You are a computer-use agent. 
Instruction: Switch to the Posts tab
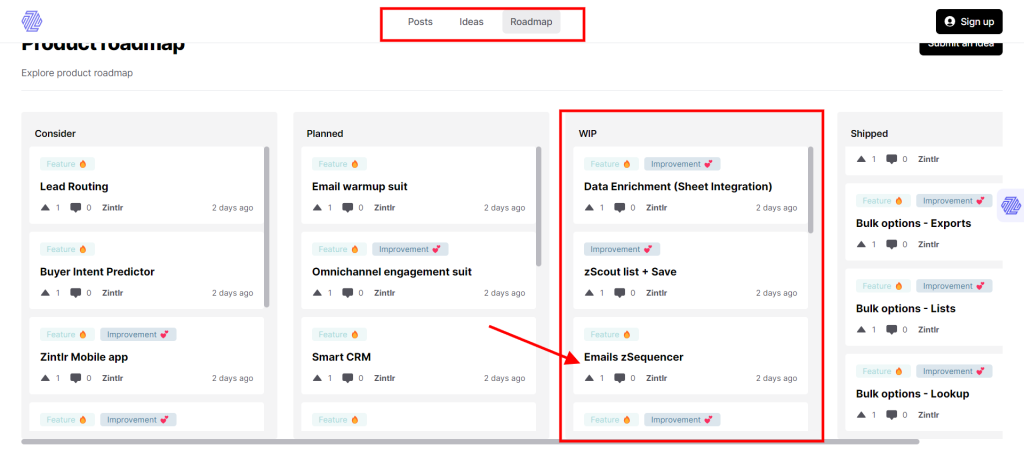pos(420,22)
